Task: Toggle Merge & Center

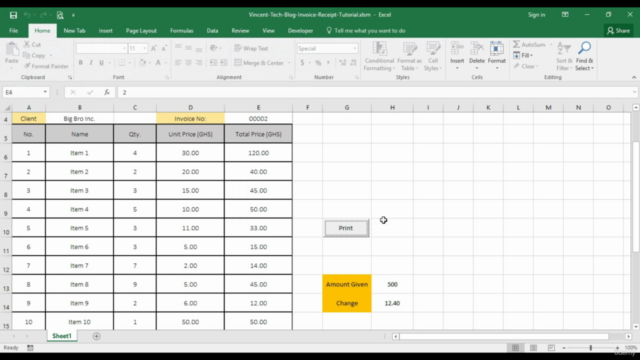Action: point(259,63)
